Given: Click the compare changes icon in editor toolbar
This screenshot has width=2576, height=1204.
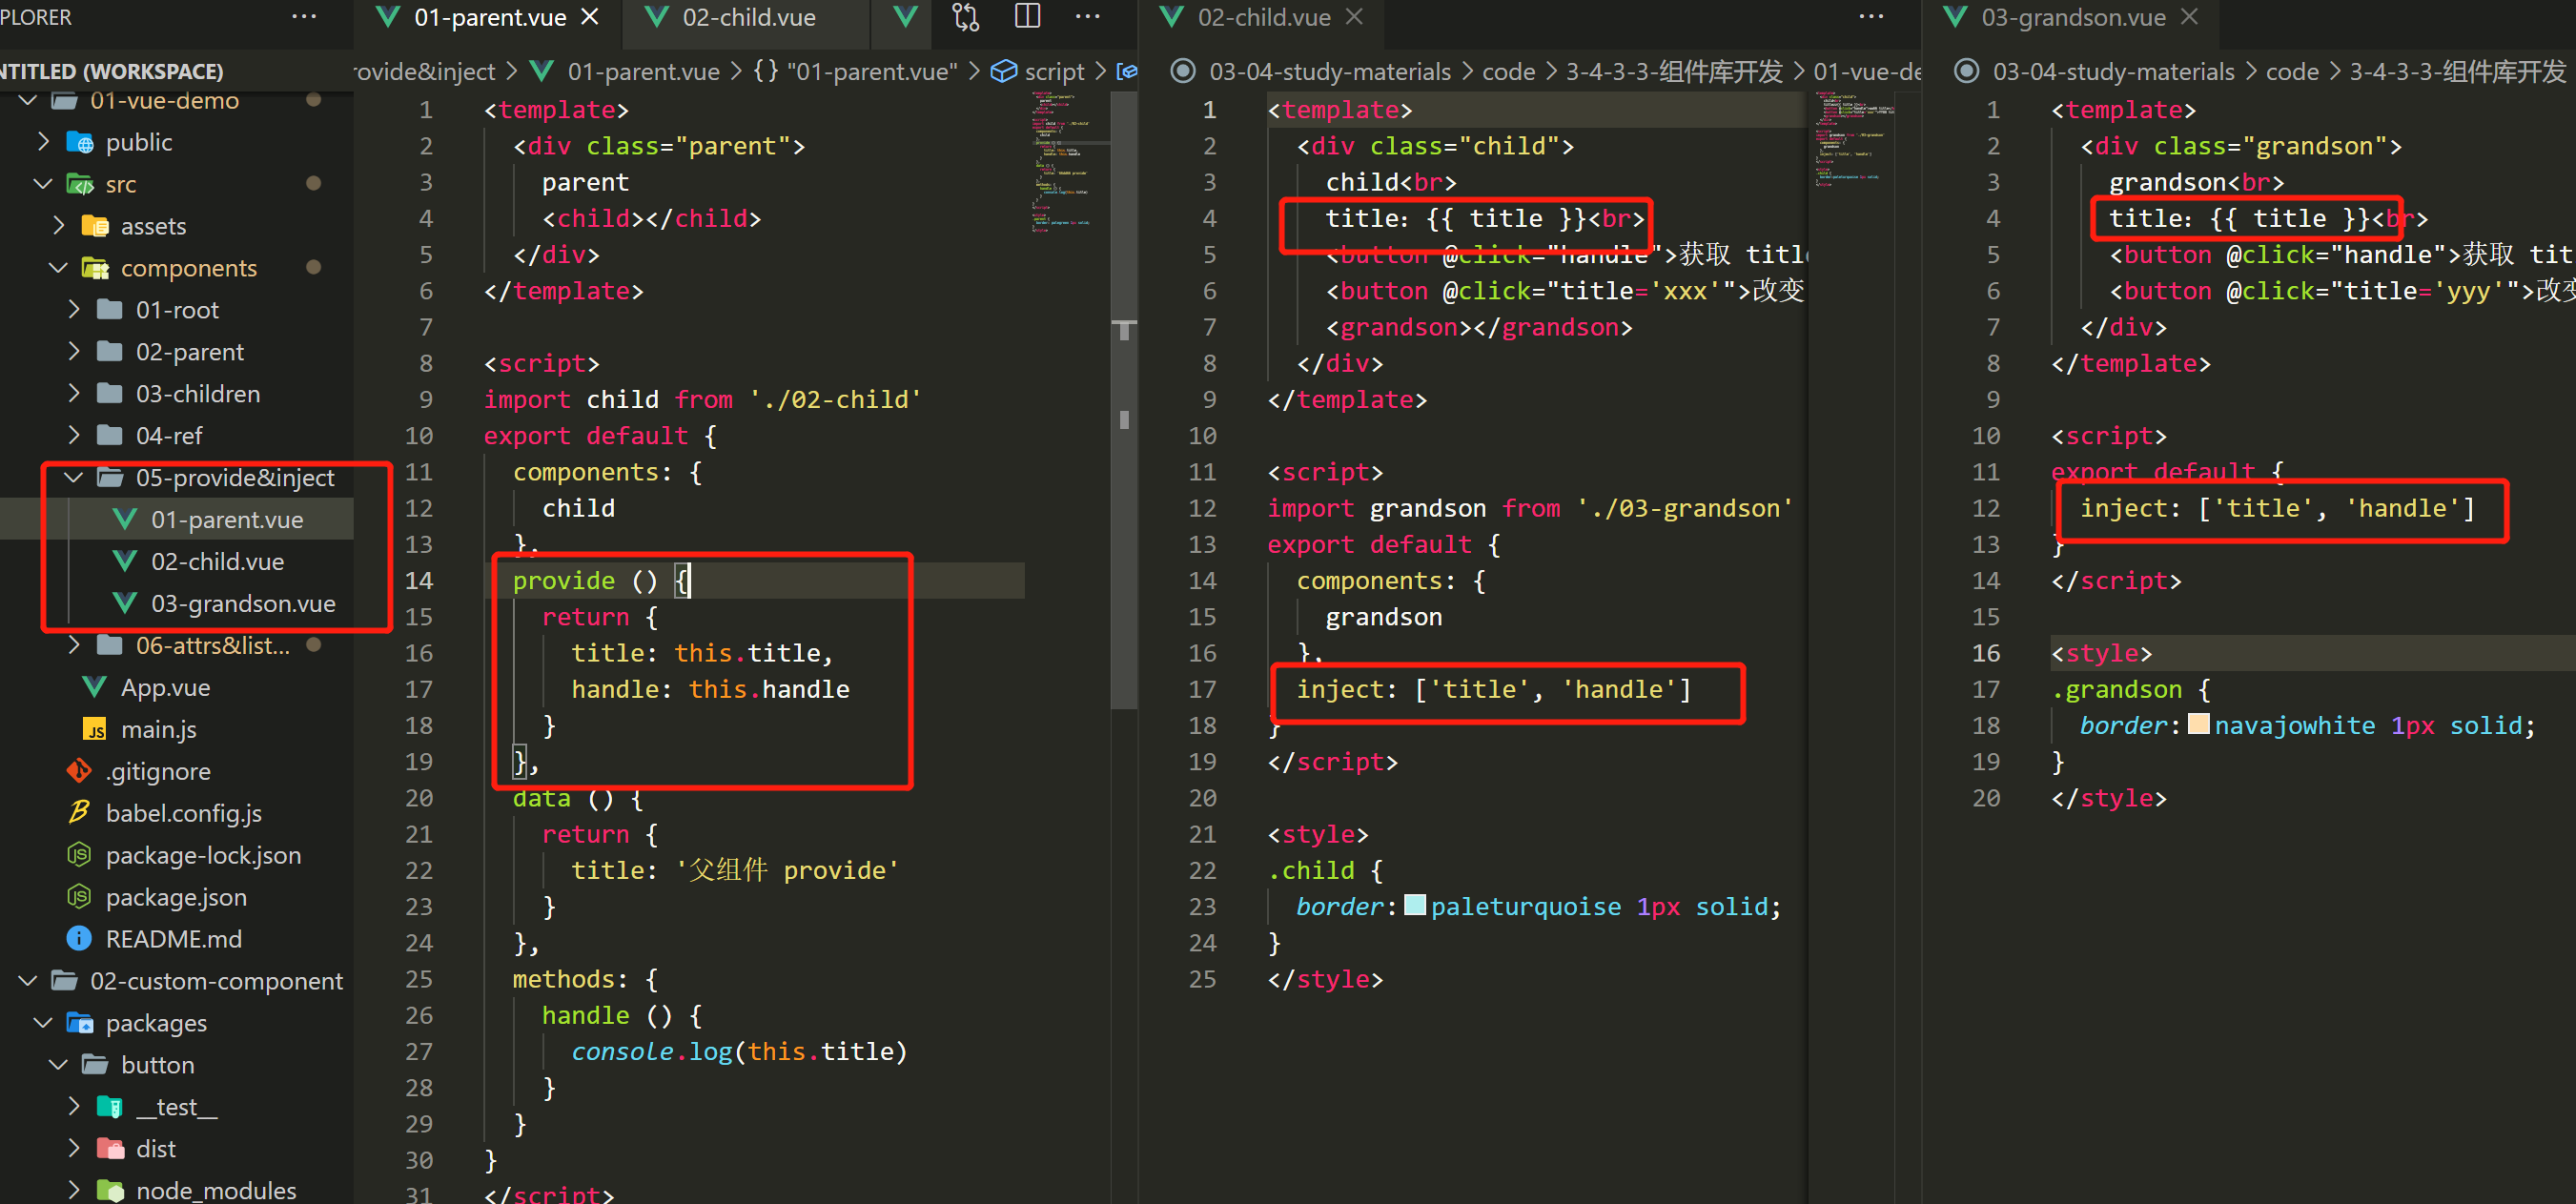Looking at the screenshot, I should coord(965,17).
